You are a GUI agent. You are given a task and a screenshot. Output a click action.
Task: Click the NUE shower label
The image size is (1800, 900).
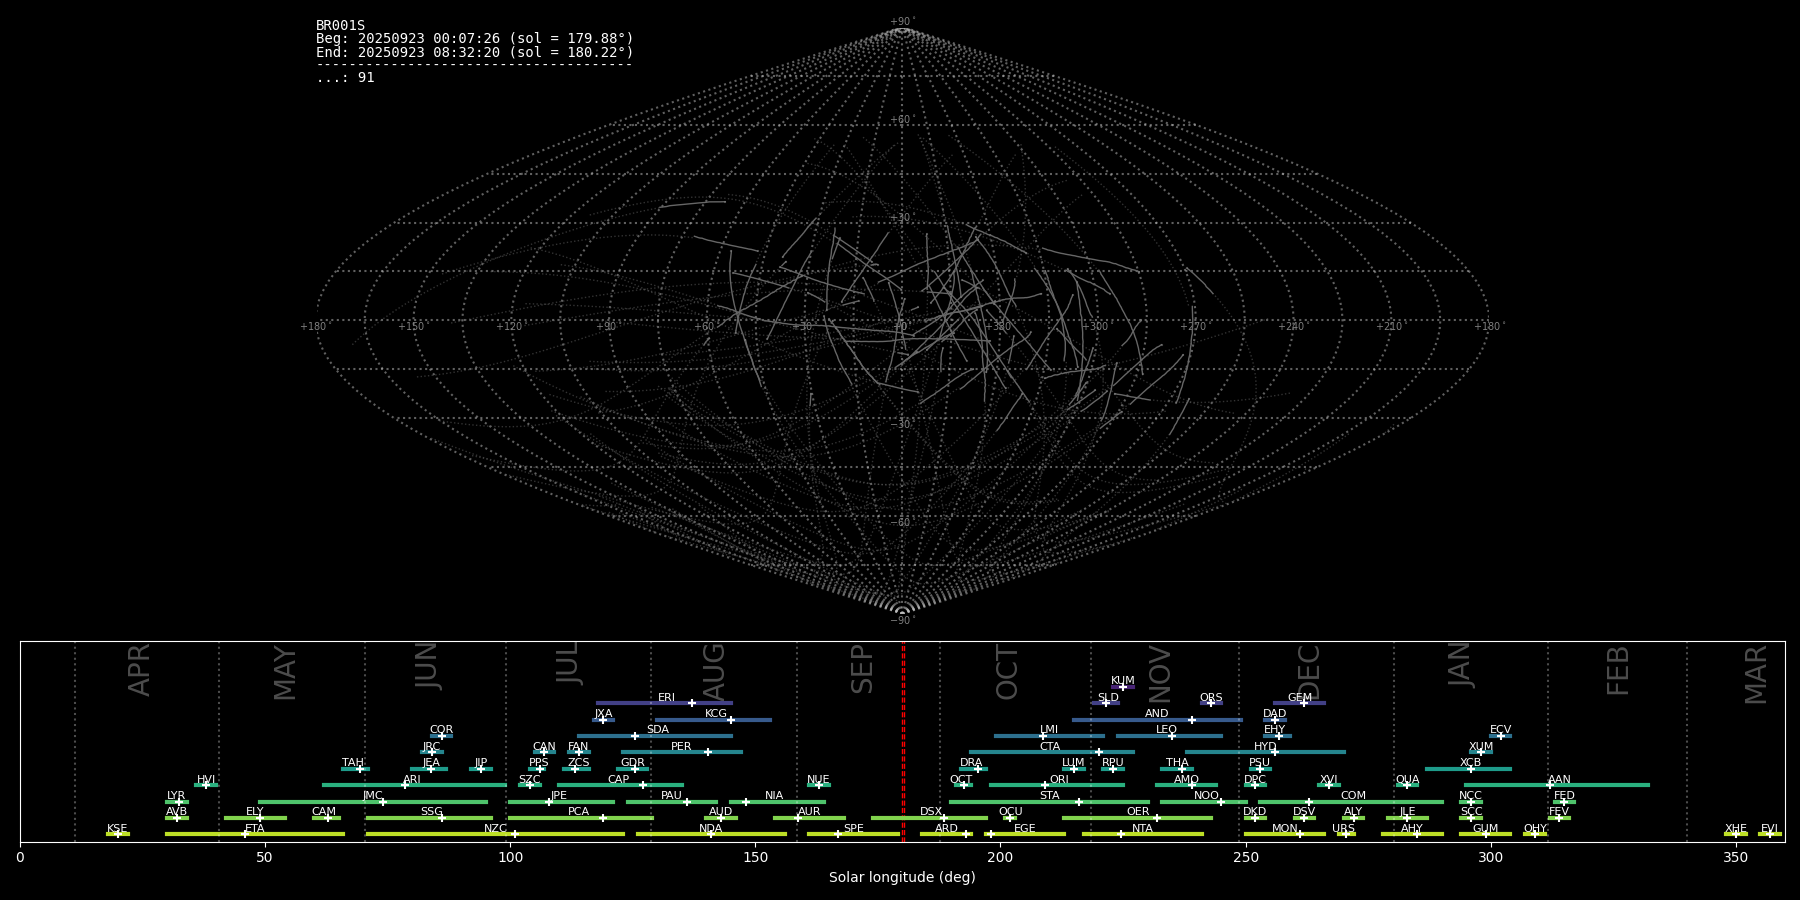pos(818,780)
